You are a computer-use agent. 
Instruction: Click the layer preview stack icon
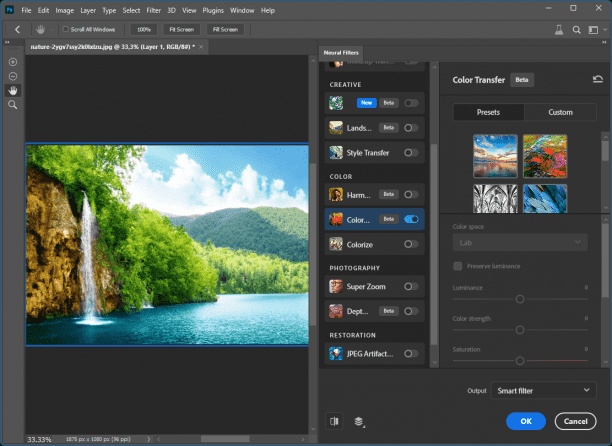pos(358,421)
